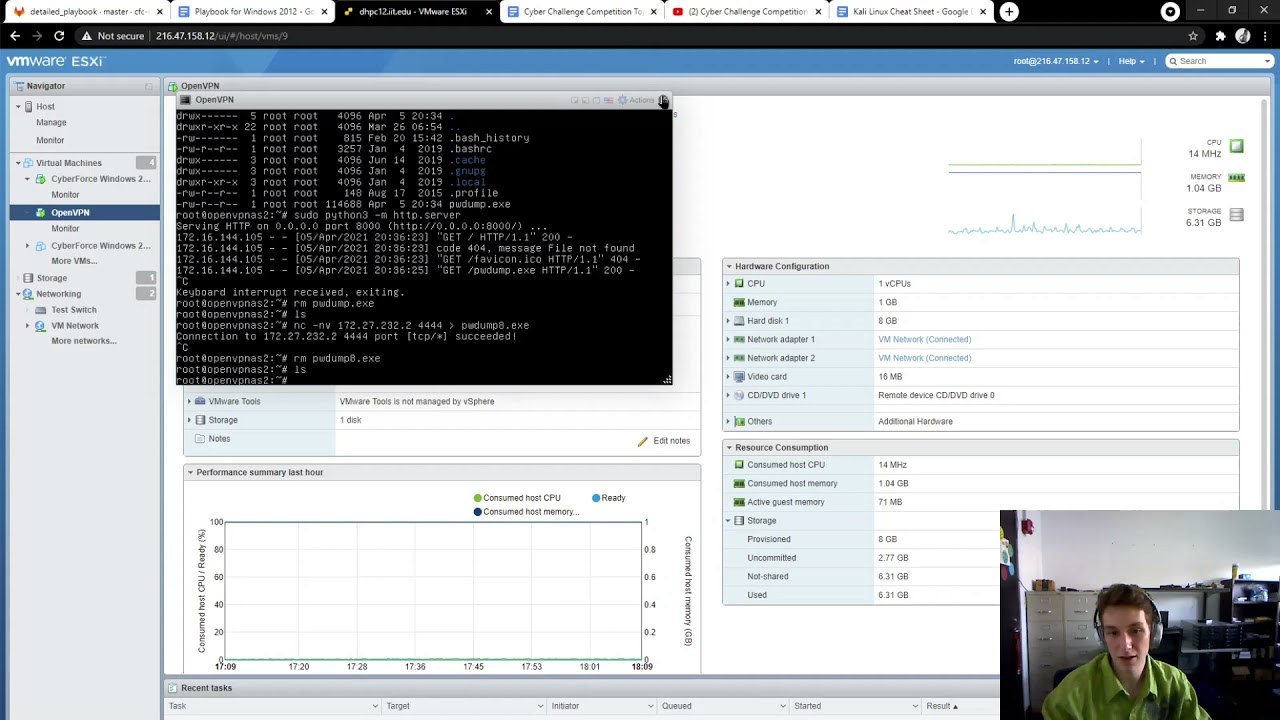
Task: Expand the Hard disk 1 row
Action: pyautogui.click(x=728, y=321)
